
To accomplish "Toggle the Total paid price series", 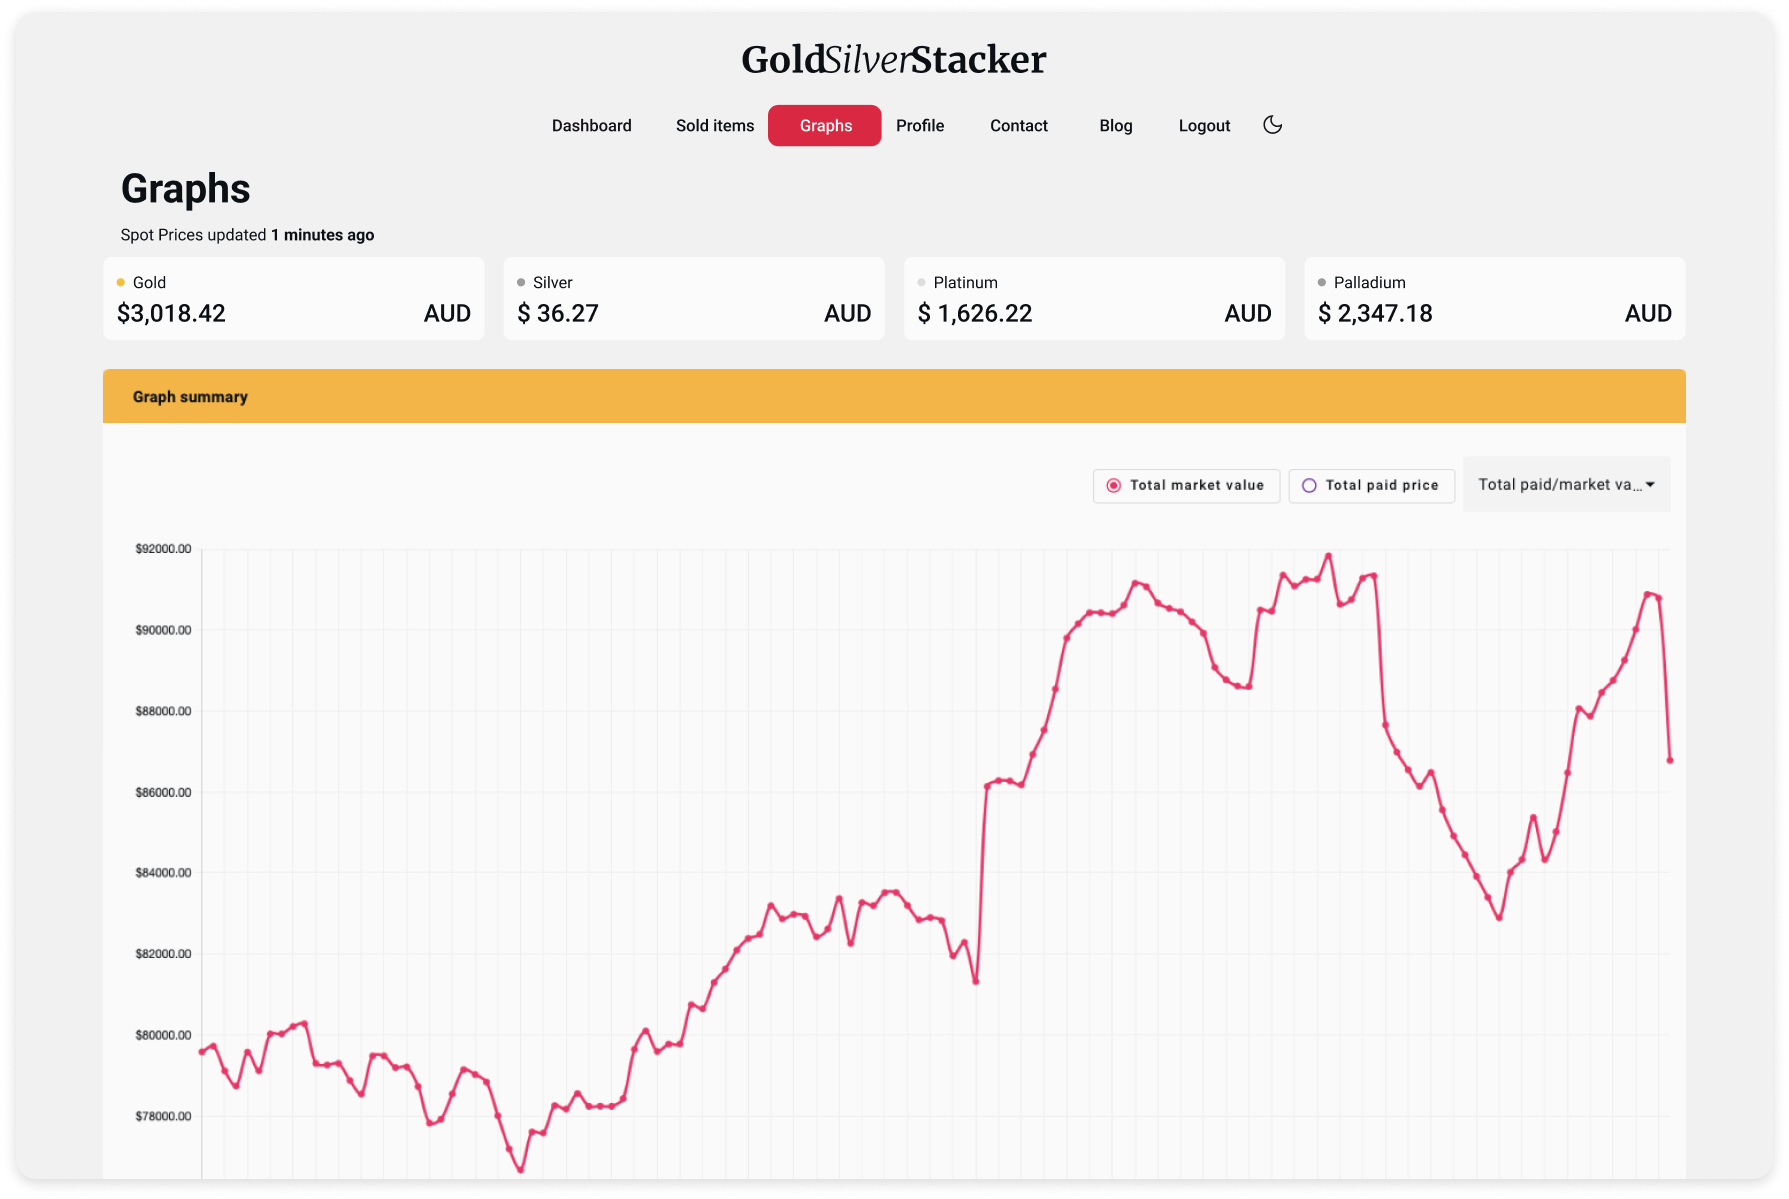I will tap(1371, 485).
